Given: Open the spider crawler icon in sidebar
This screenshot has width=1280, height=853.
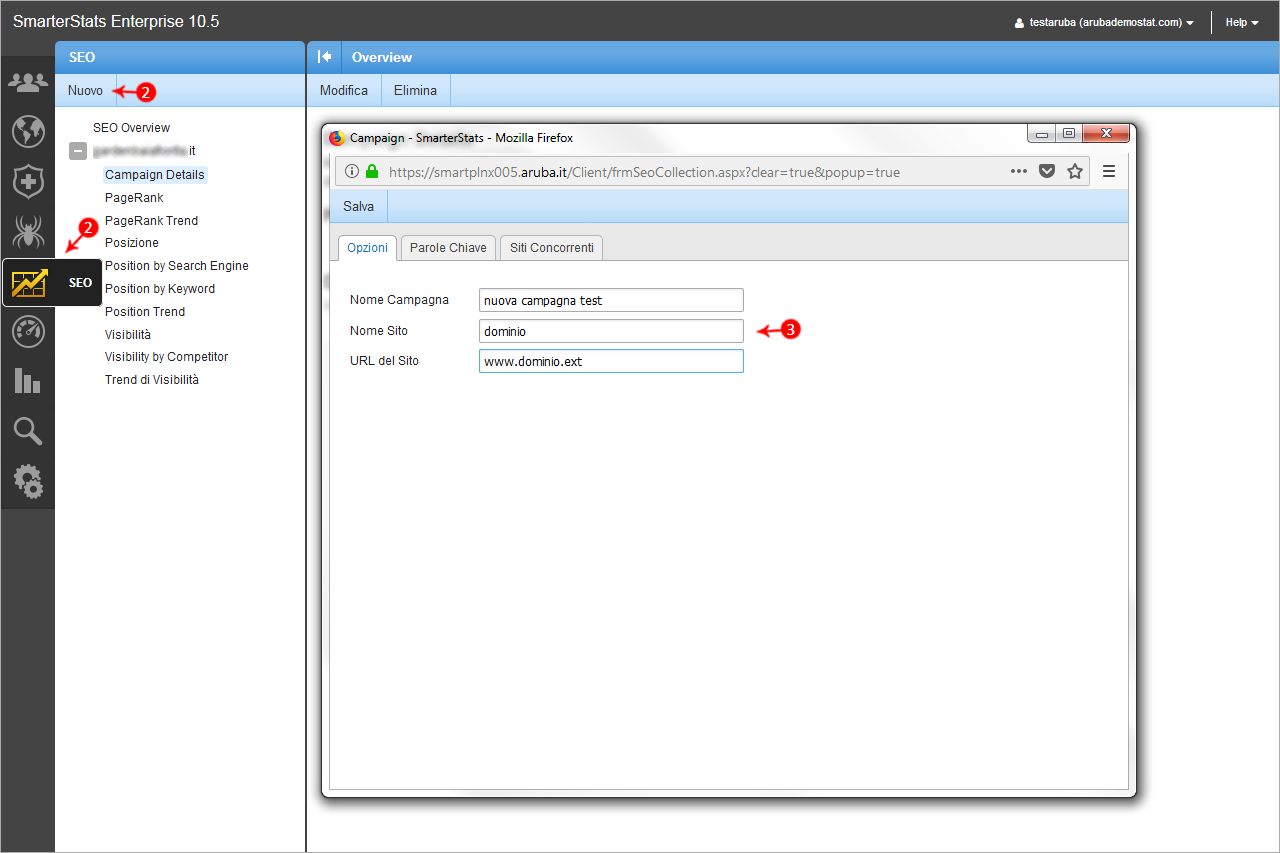Looking at the screenshot, I should tap(28, 232).
